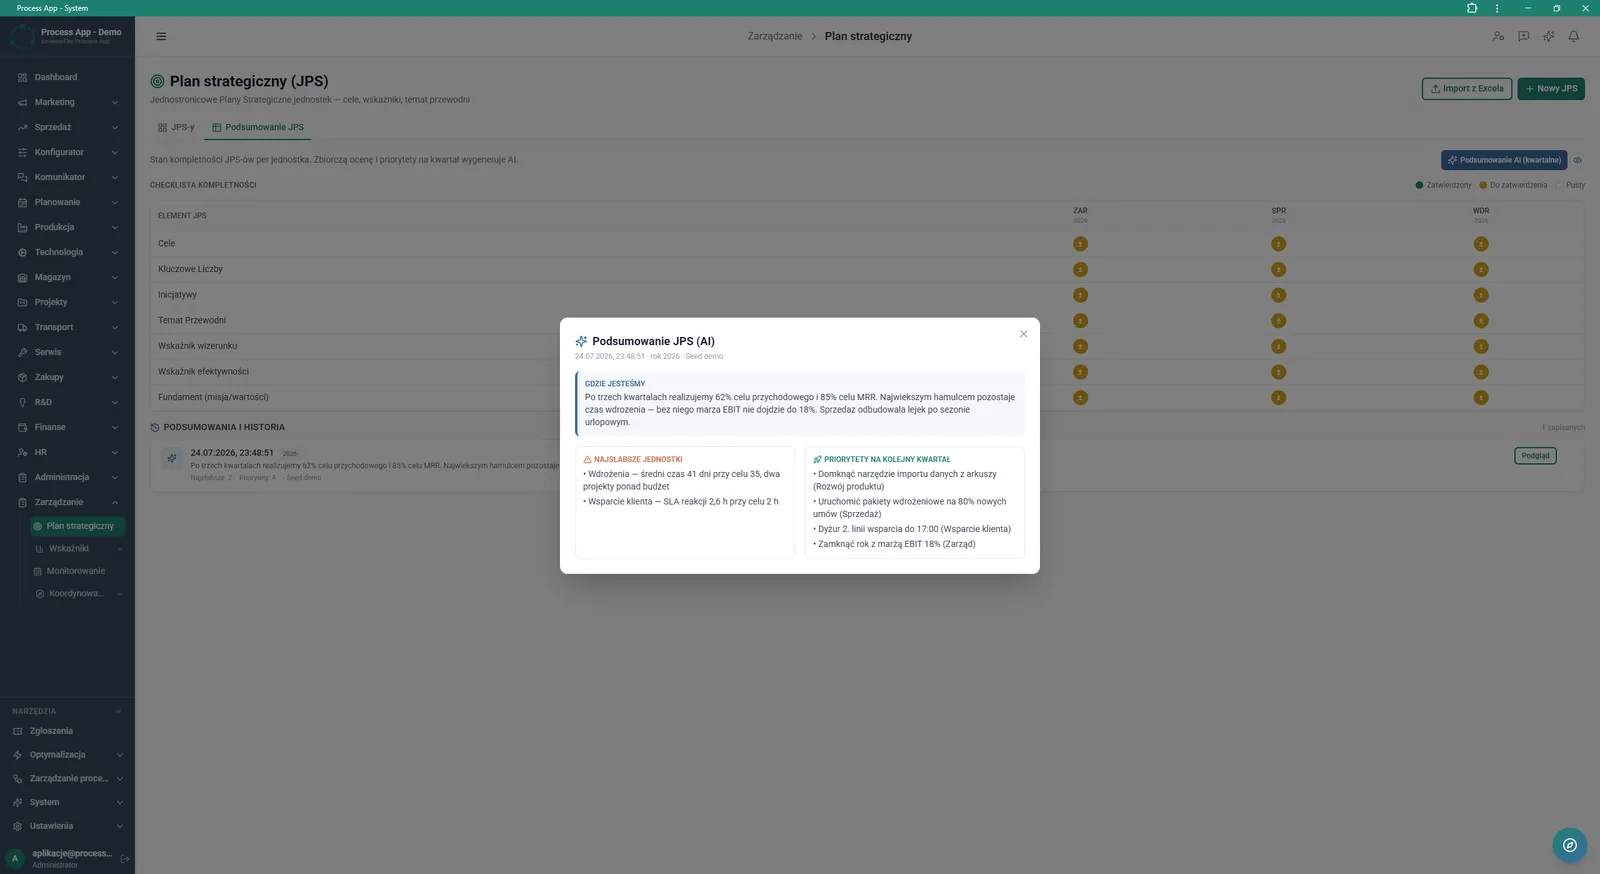
Task: Click the Podgląd button for saved summary
Action: [x=1535, y=456]
